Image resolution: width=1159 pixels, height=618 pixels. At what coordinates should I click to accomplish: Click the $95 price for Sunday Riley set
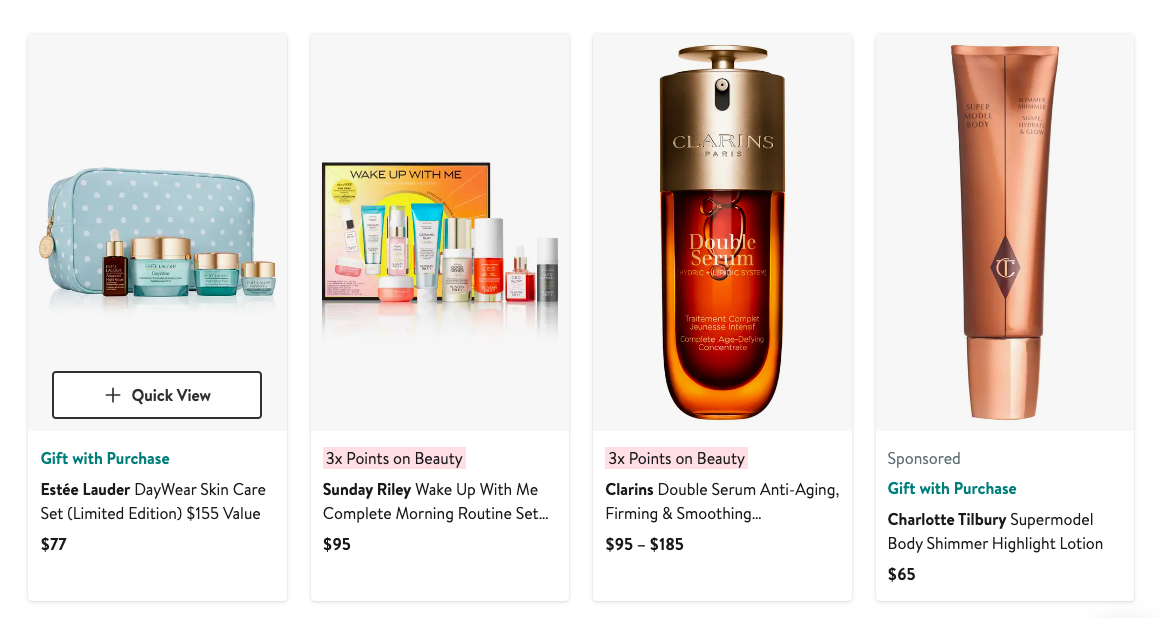(x=337, y=544)
